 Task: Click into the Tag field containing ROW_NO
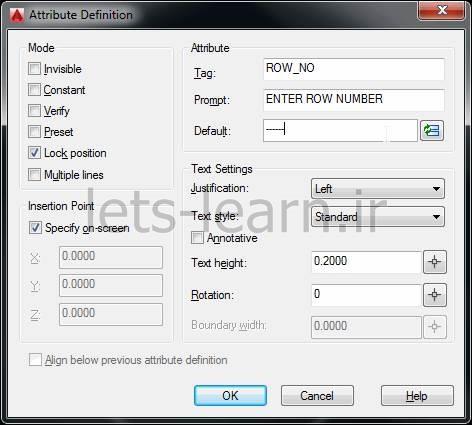354,69
